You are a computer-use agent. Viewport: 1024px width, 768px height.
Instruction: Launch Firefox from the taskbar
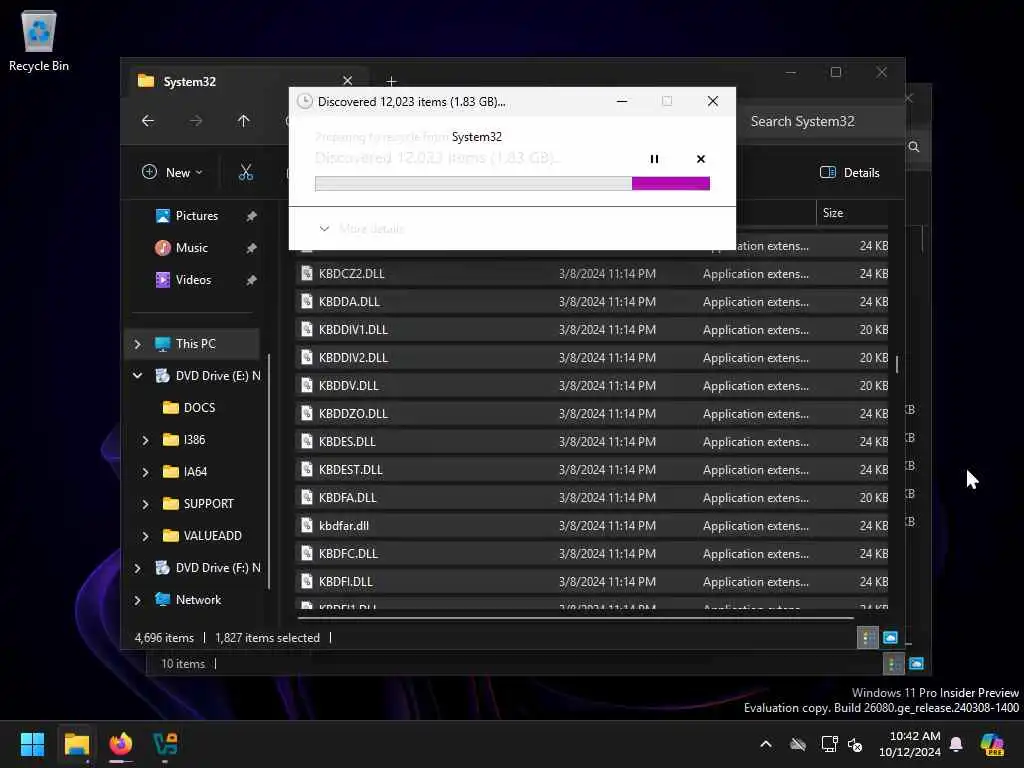(120, 744)
